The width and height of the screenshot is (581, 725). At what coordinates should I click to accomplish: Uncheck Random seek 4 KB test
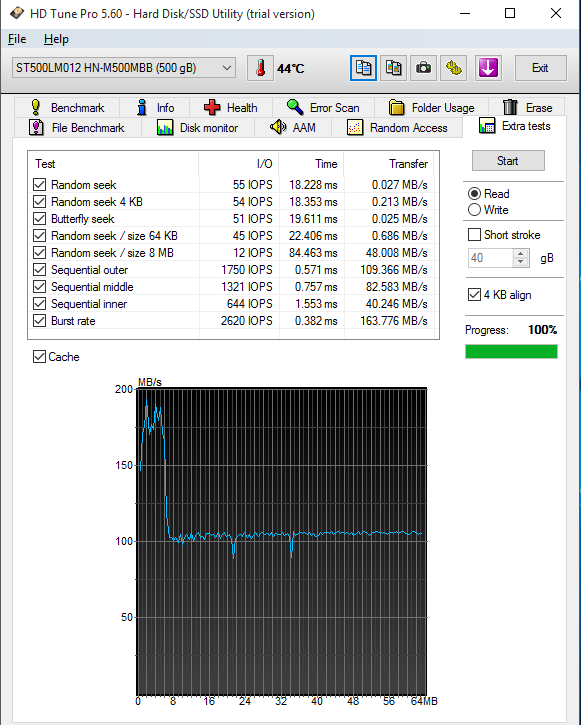coord(40,202)
